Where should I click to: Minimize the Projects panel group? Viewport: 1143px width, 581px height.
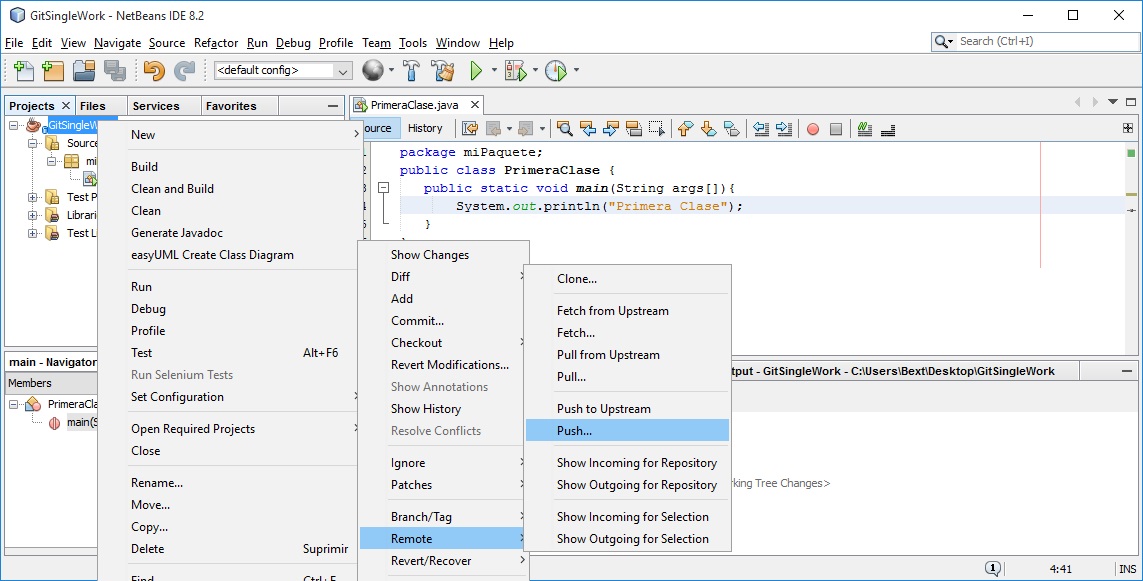[x=333, y=106]
